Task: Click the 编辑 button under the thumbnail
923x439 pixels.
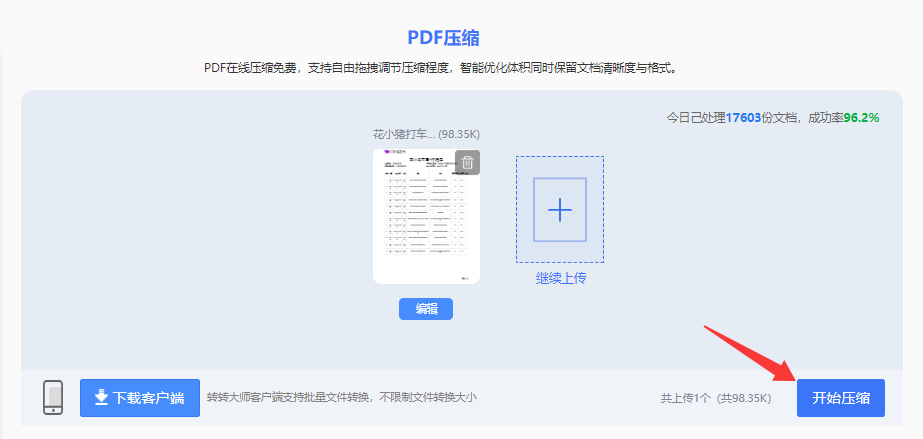Action: [426, 309]
